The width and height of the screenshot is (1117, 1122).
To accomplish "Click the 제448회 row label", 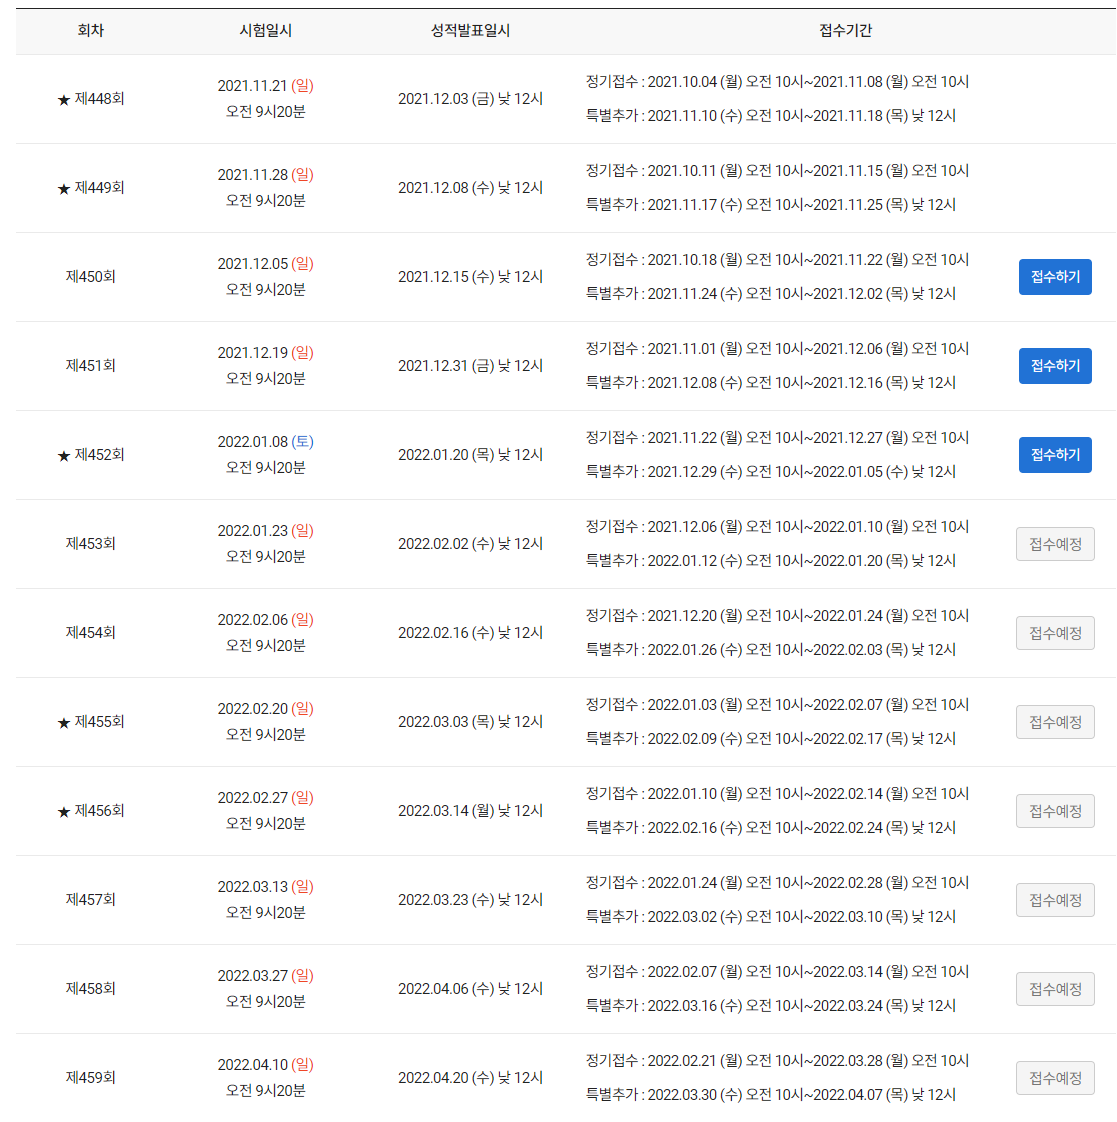I will coord(99,99).
